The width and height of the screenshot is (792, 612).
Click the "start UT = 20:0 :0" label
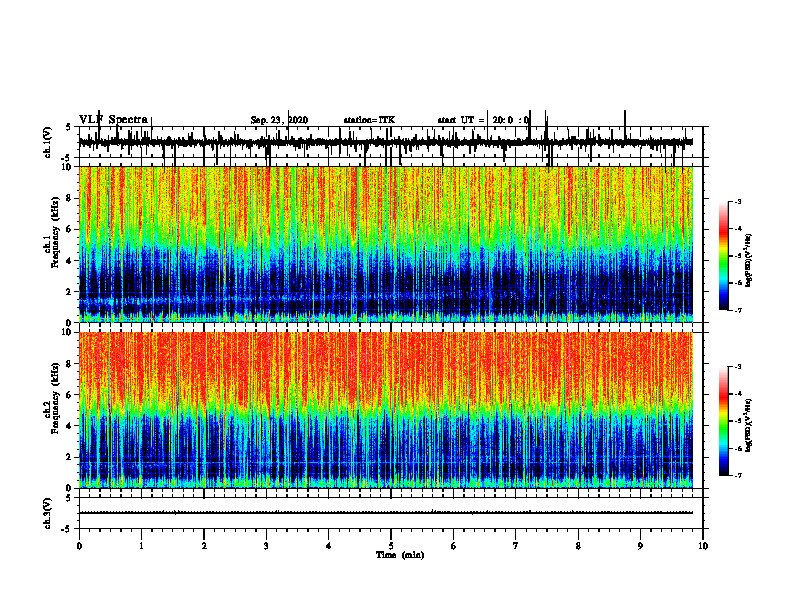click(483, 120)
